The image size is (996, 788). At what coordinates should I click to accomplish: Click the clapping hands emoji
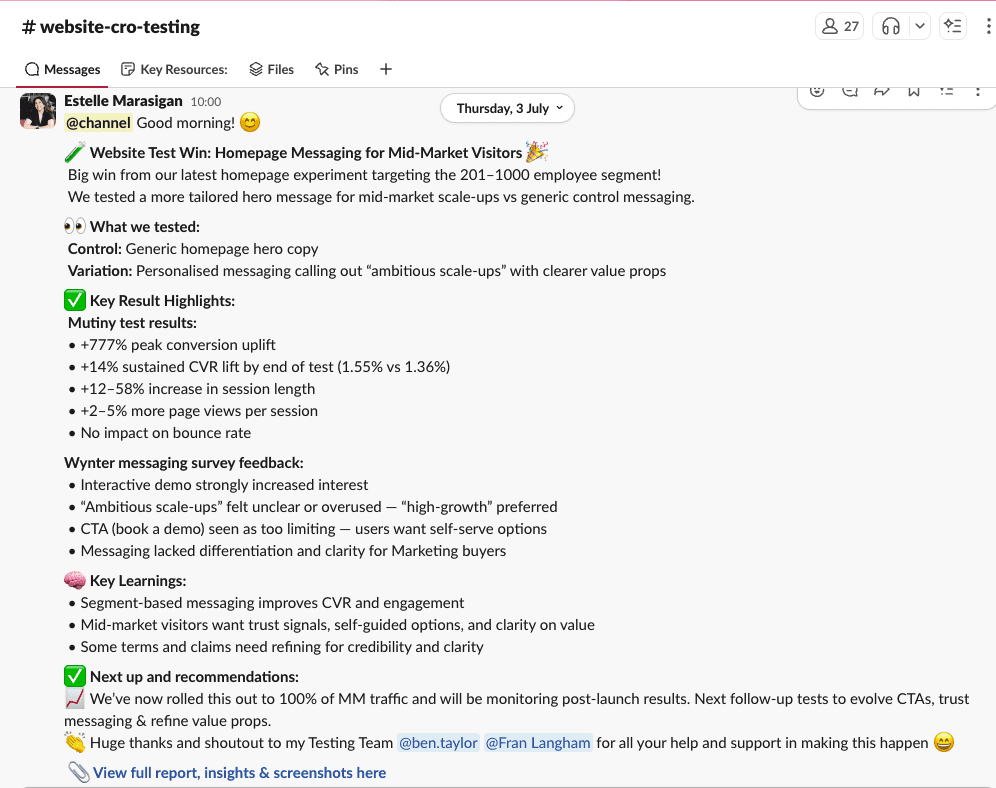pos(74,742)
